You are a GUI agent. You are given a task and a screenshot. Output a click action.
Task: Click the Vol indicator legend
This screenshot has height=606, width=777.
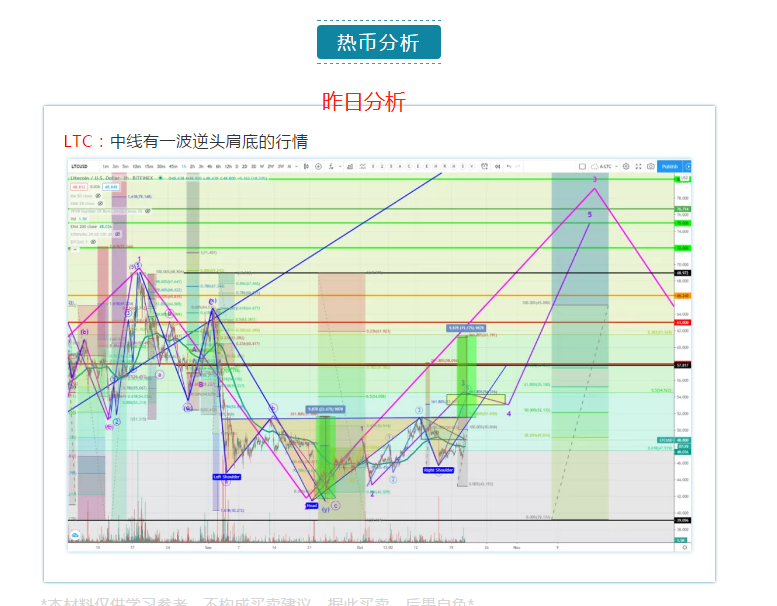point(79,219)
